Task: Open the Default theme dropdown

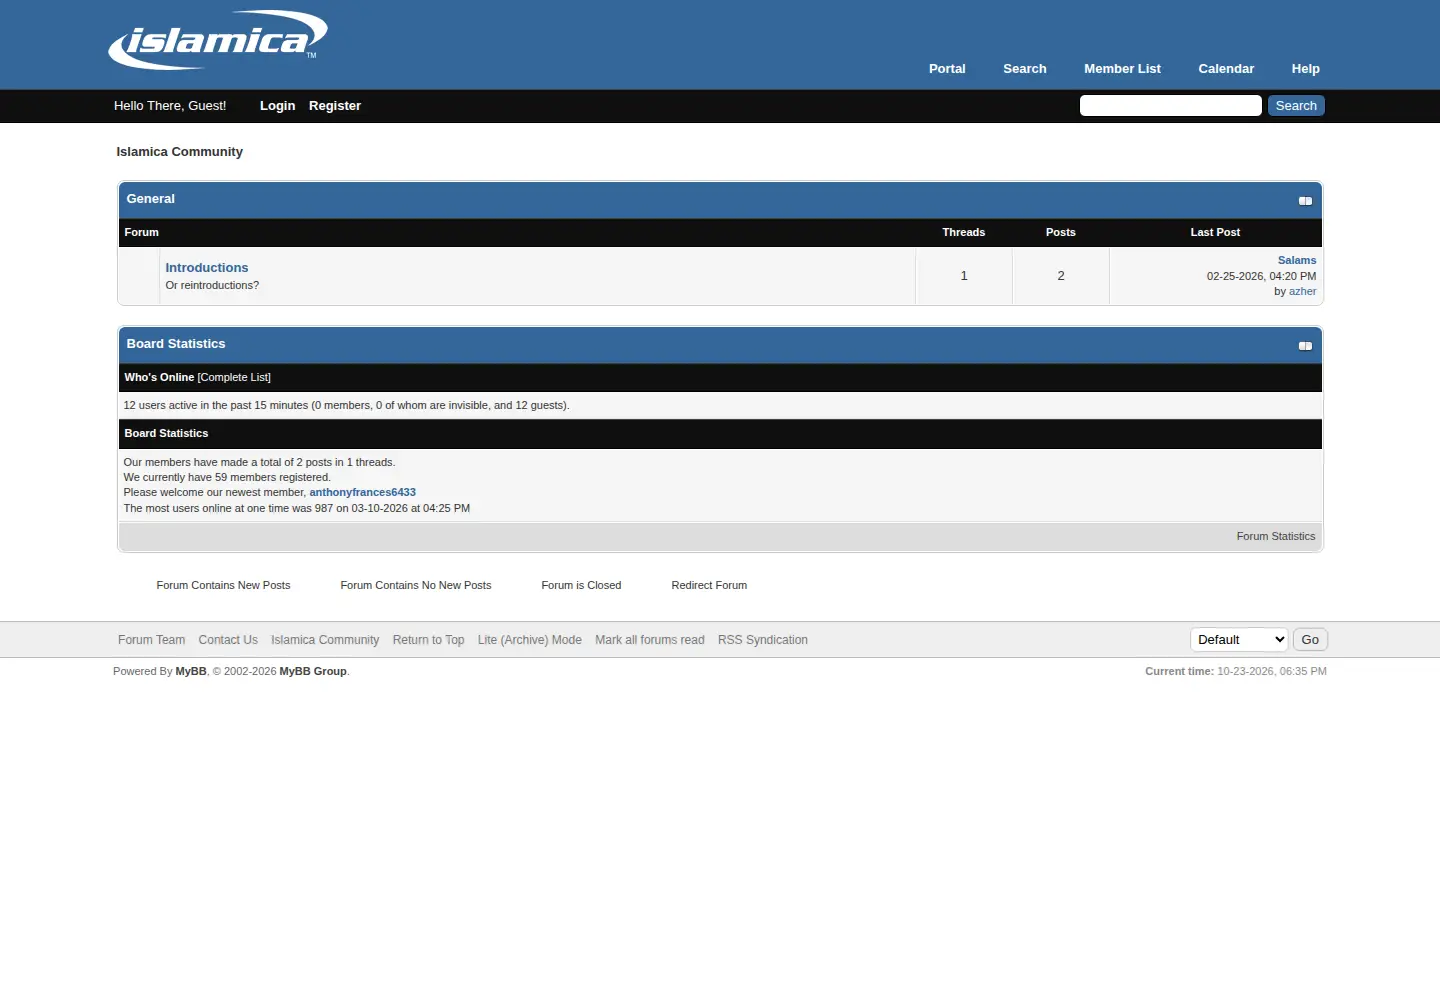Action: pos(1239,640)
